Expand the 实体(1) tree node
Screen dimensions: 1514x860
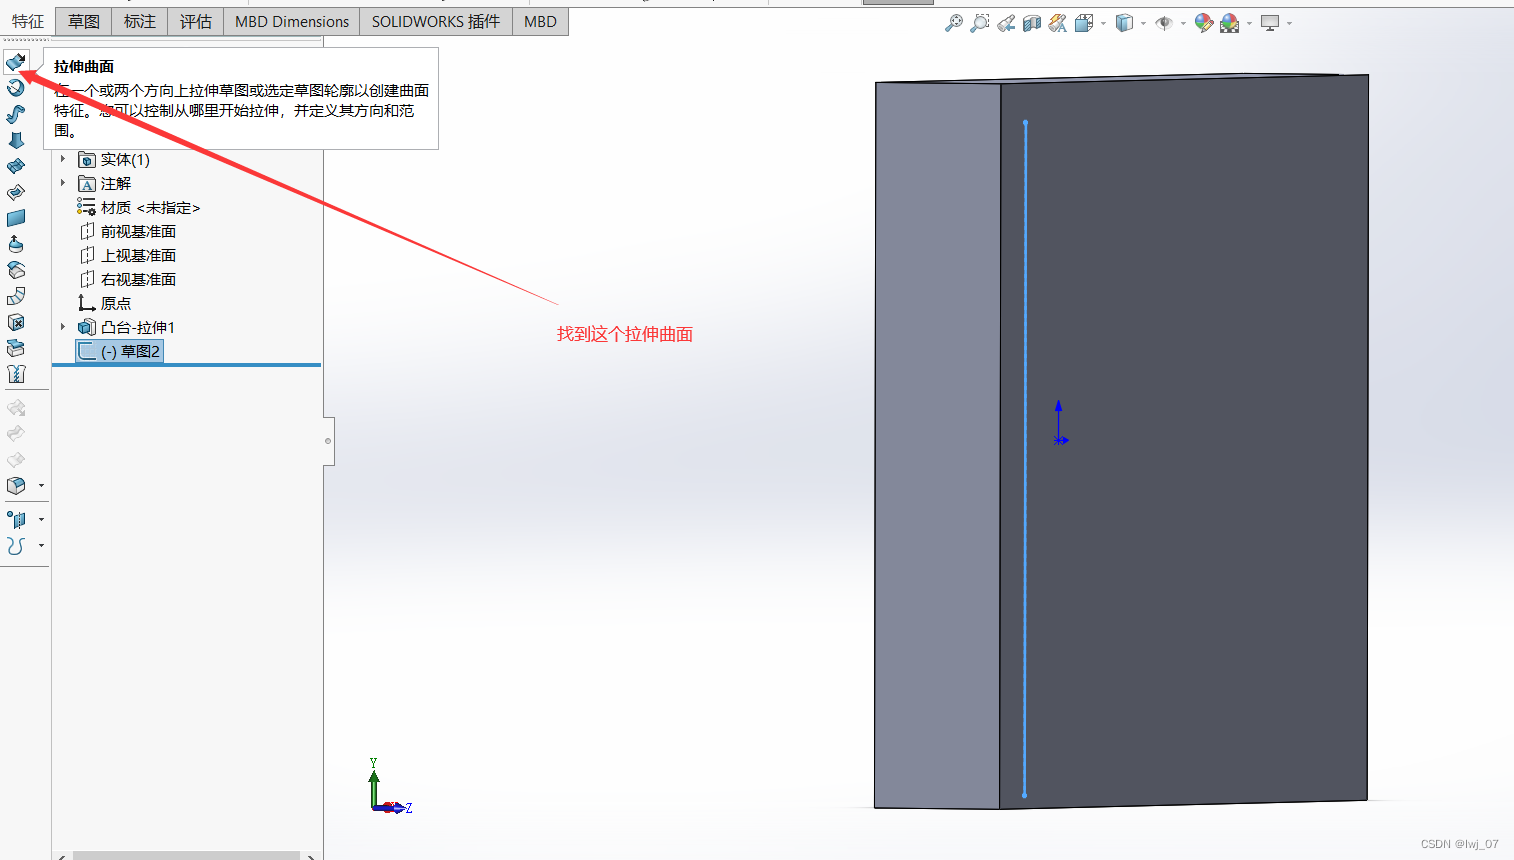point(63,159)
